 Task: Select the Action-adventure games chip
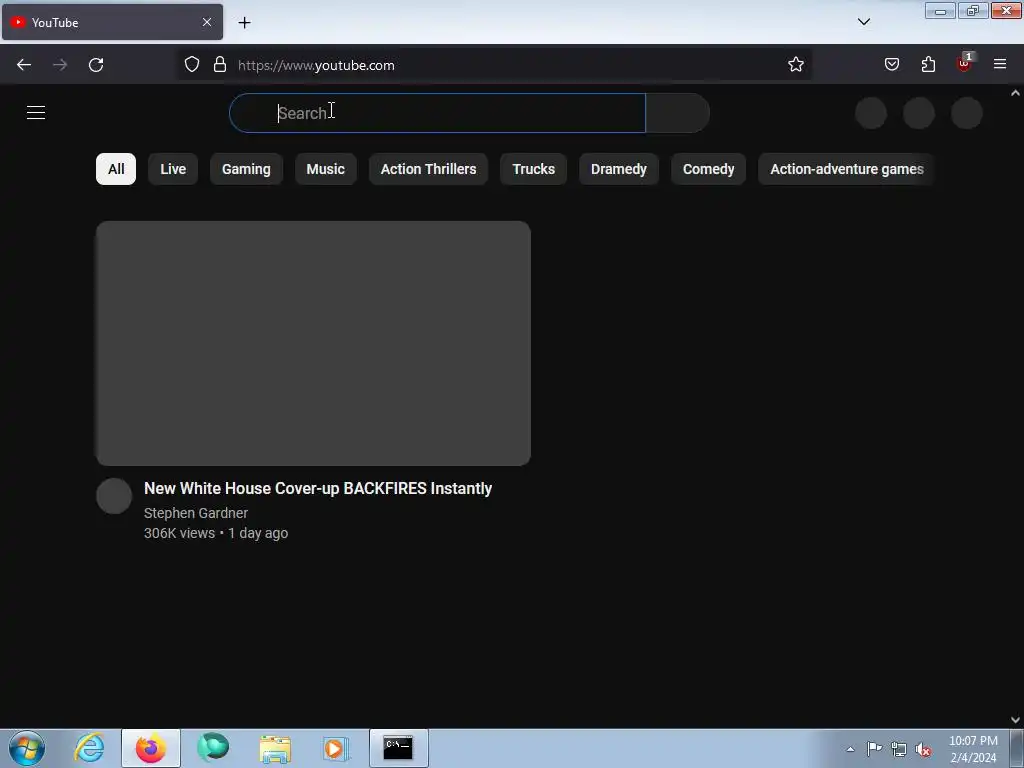tap(846, 169)
